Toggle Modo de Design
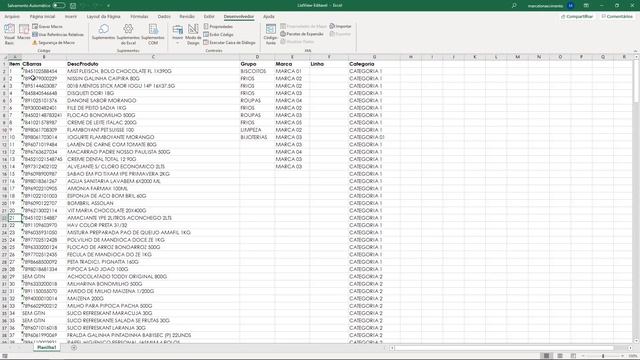The image size is (640, 360). [193, 34]
